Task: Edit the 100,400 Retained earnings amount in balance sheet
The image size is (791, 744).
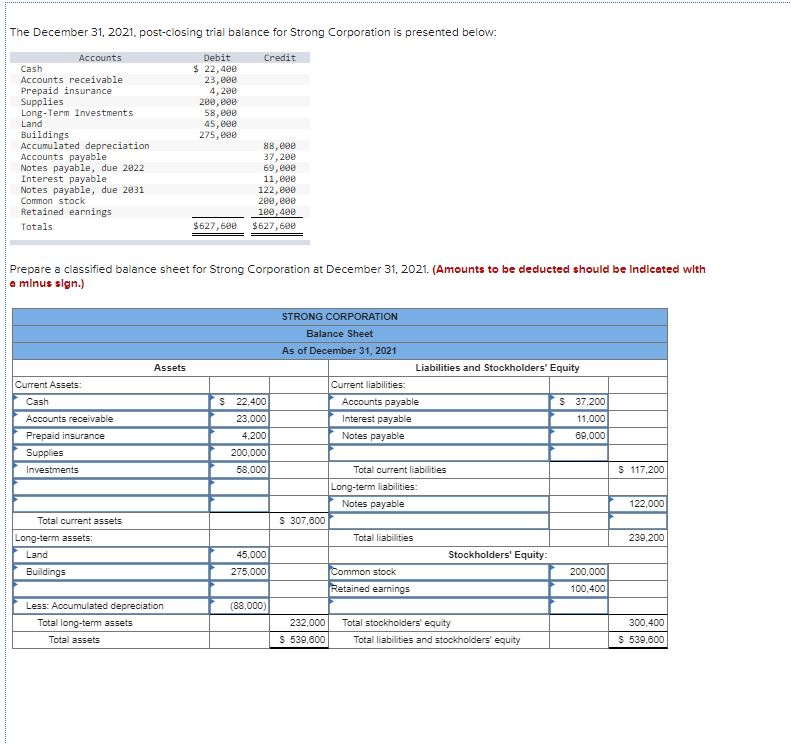Action: coord(579,589)
